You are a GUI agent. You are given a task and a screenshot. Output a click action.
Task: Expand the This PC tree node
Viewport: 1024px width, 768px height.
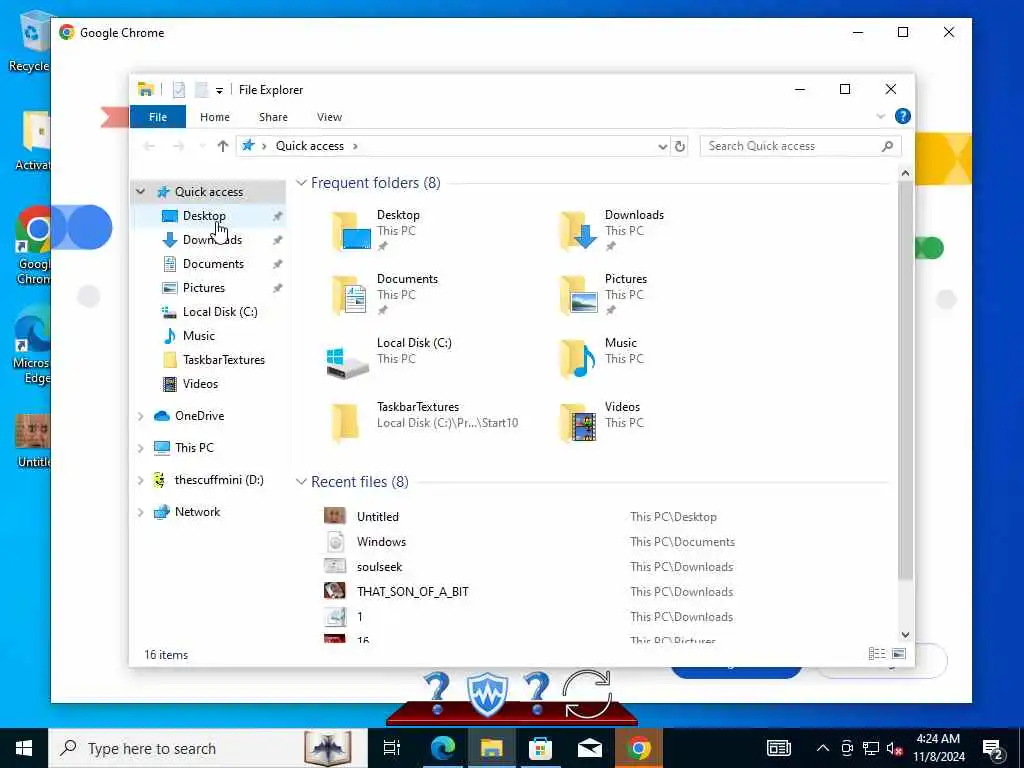140,448
